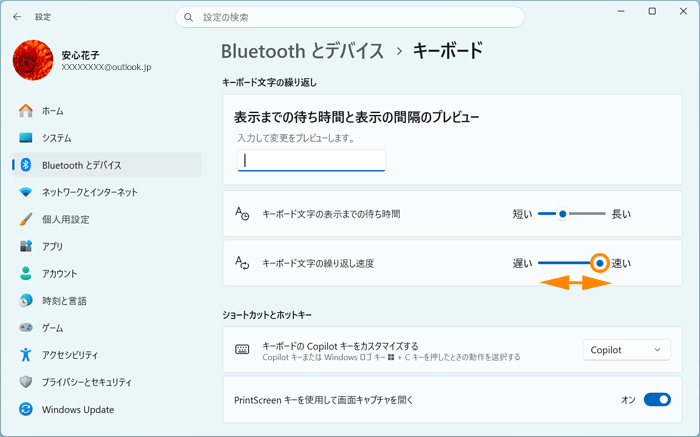This screenshot has height=437, width=700.
Task: Open Windows Update via sync icon
Action: tap(25, 409)
